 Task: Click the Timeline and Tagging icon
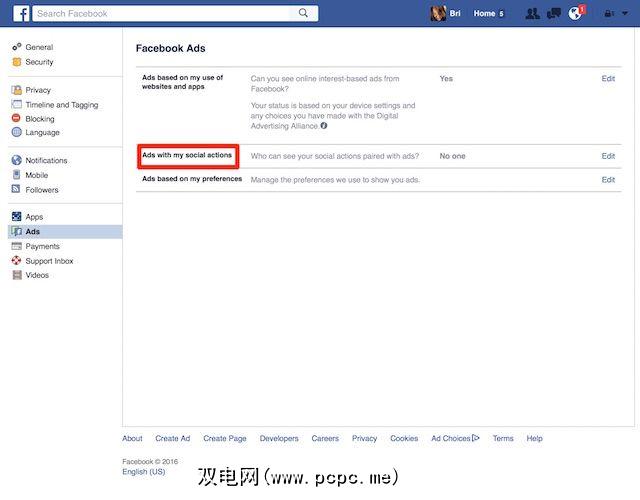coord(17,104)
